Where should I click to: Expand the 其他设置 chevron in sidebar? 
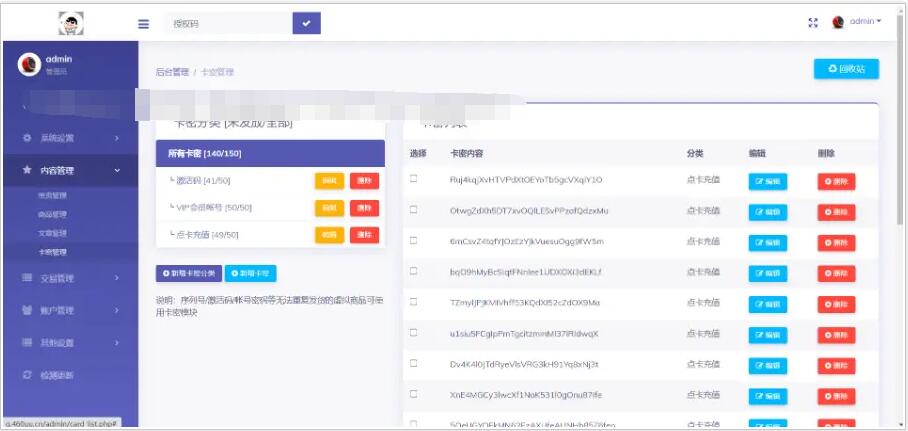point(116,343)
